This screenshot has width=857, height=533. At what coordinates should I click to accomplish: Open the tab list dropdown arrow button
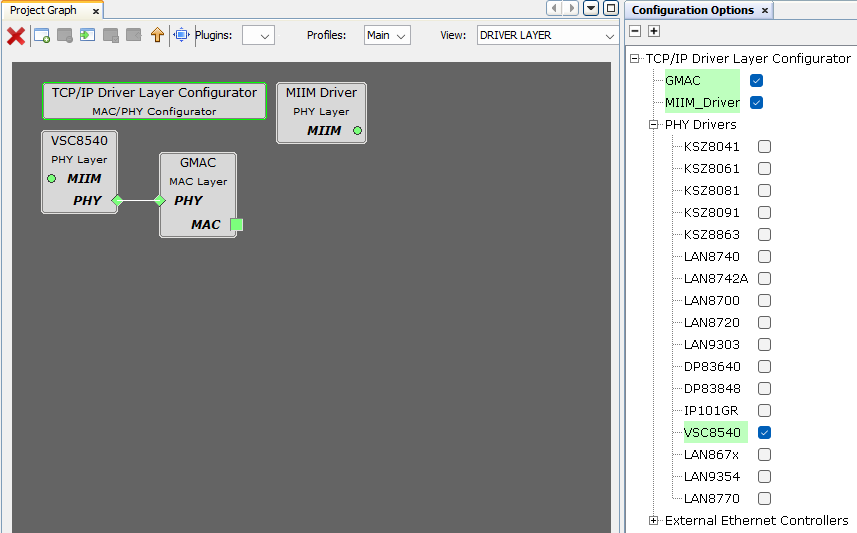591,8
